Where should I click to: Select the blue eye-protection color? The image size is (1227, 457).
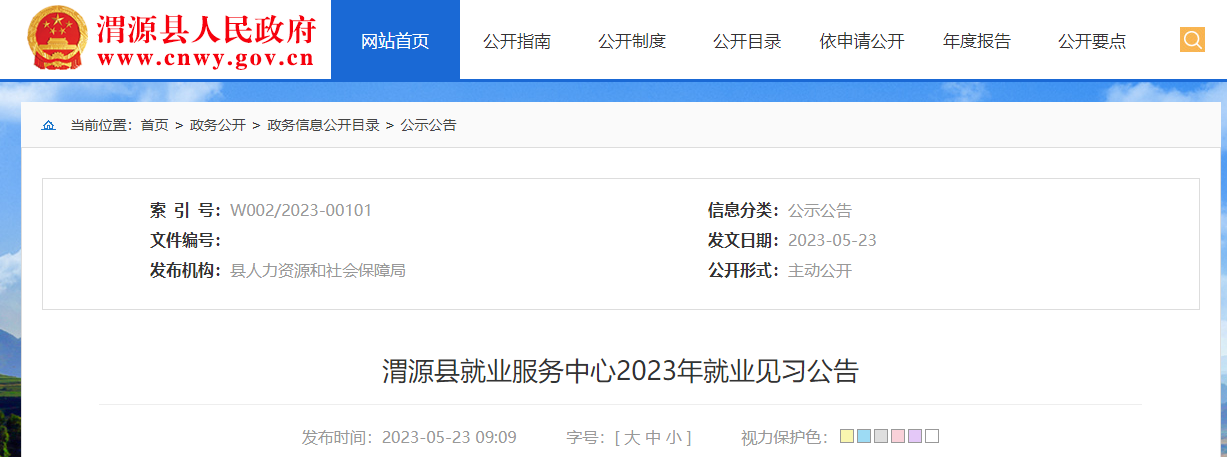864,436
